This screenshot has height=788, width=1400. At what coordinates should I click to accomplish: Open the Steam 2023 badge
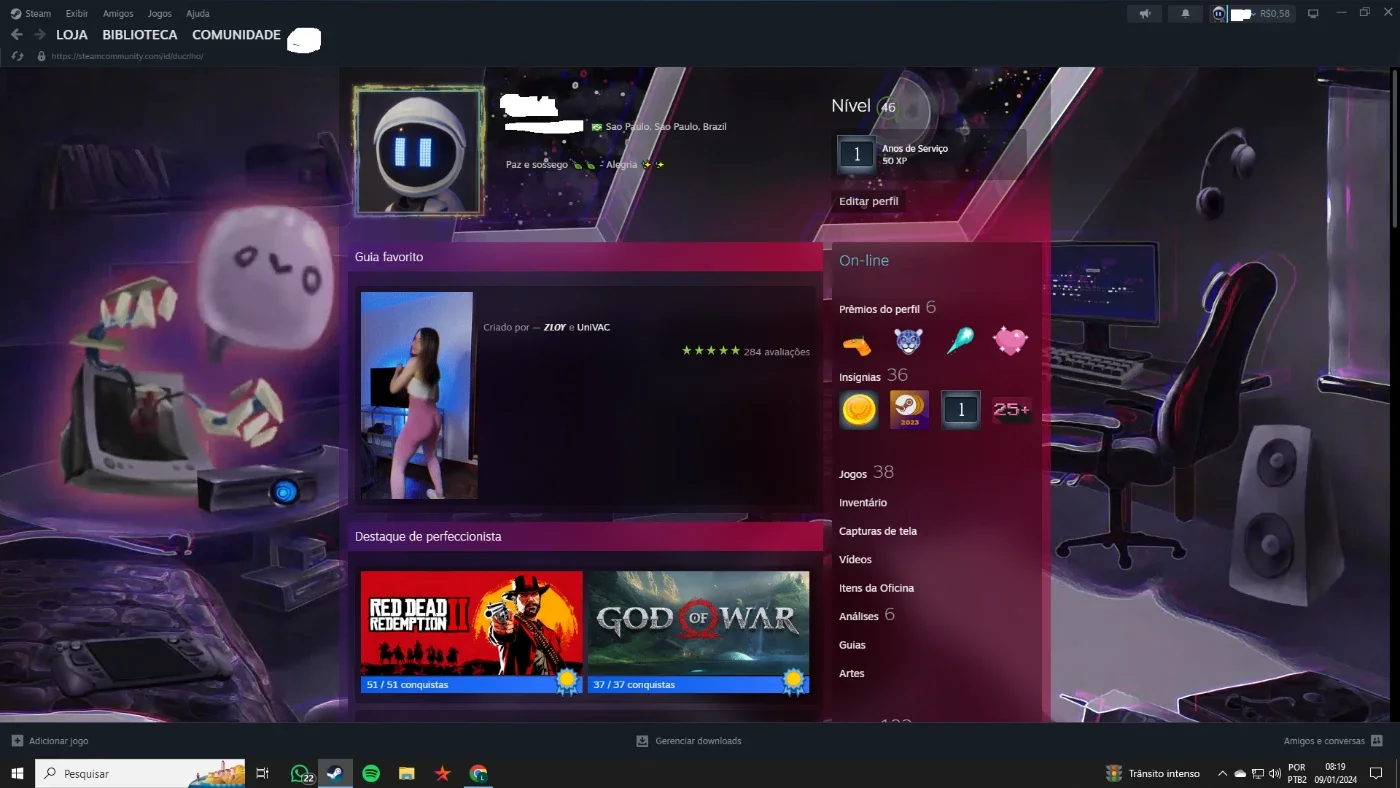(909, 410)
